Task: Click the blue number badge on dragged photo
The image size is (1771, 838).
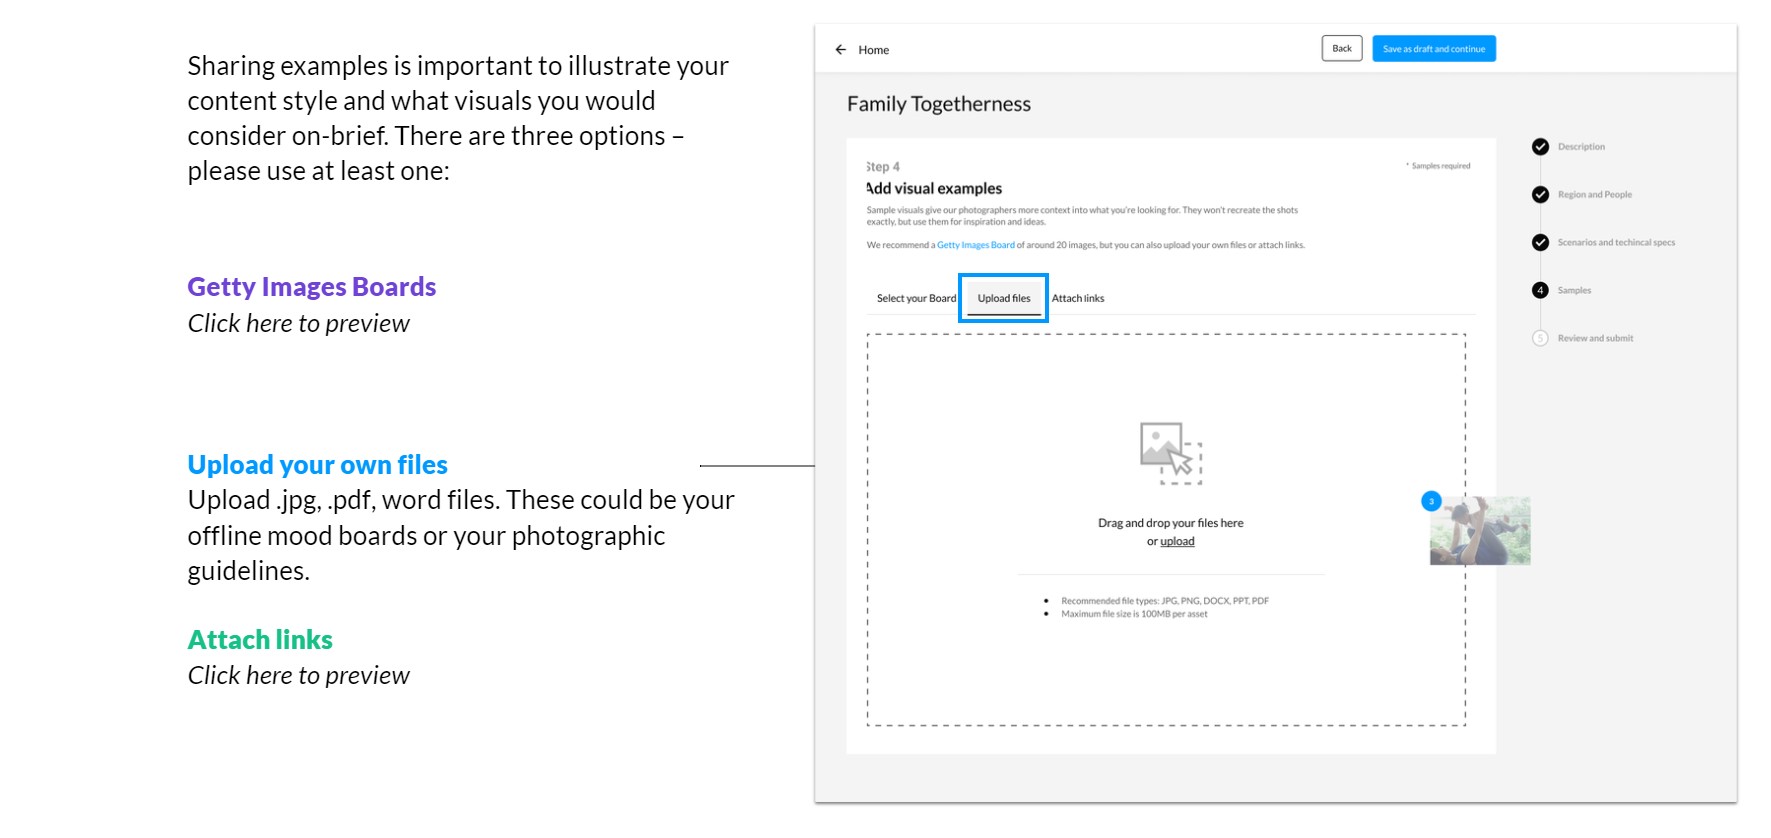Action: tap(1431, 501)
